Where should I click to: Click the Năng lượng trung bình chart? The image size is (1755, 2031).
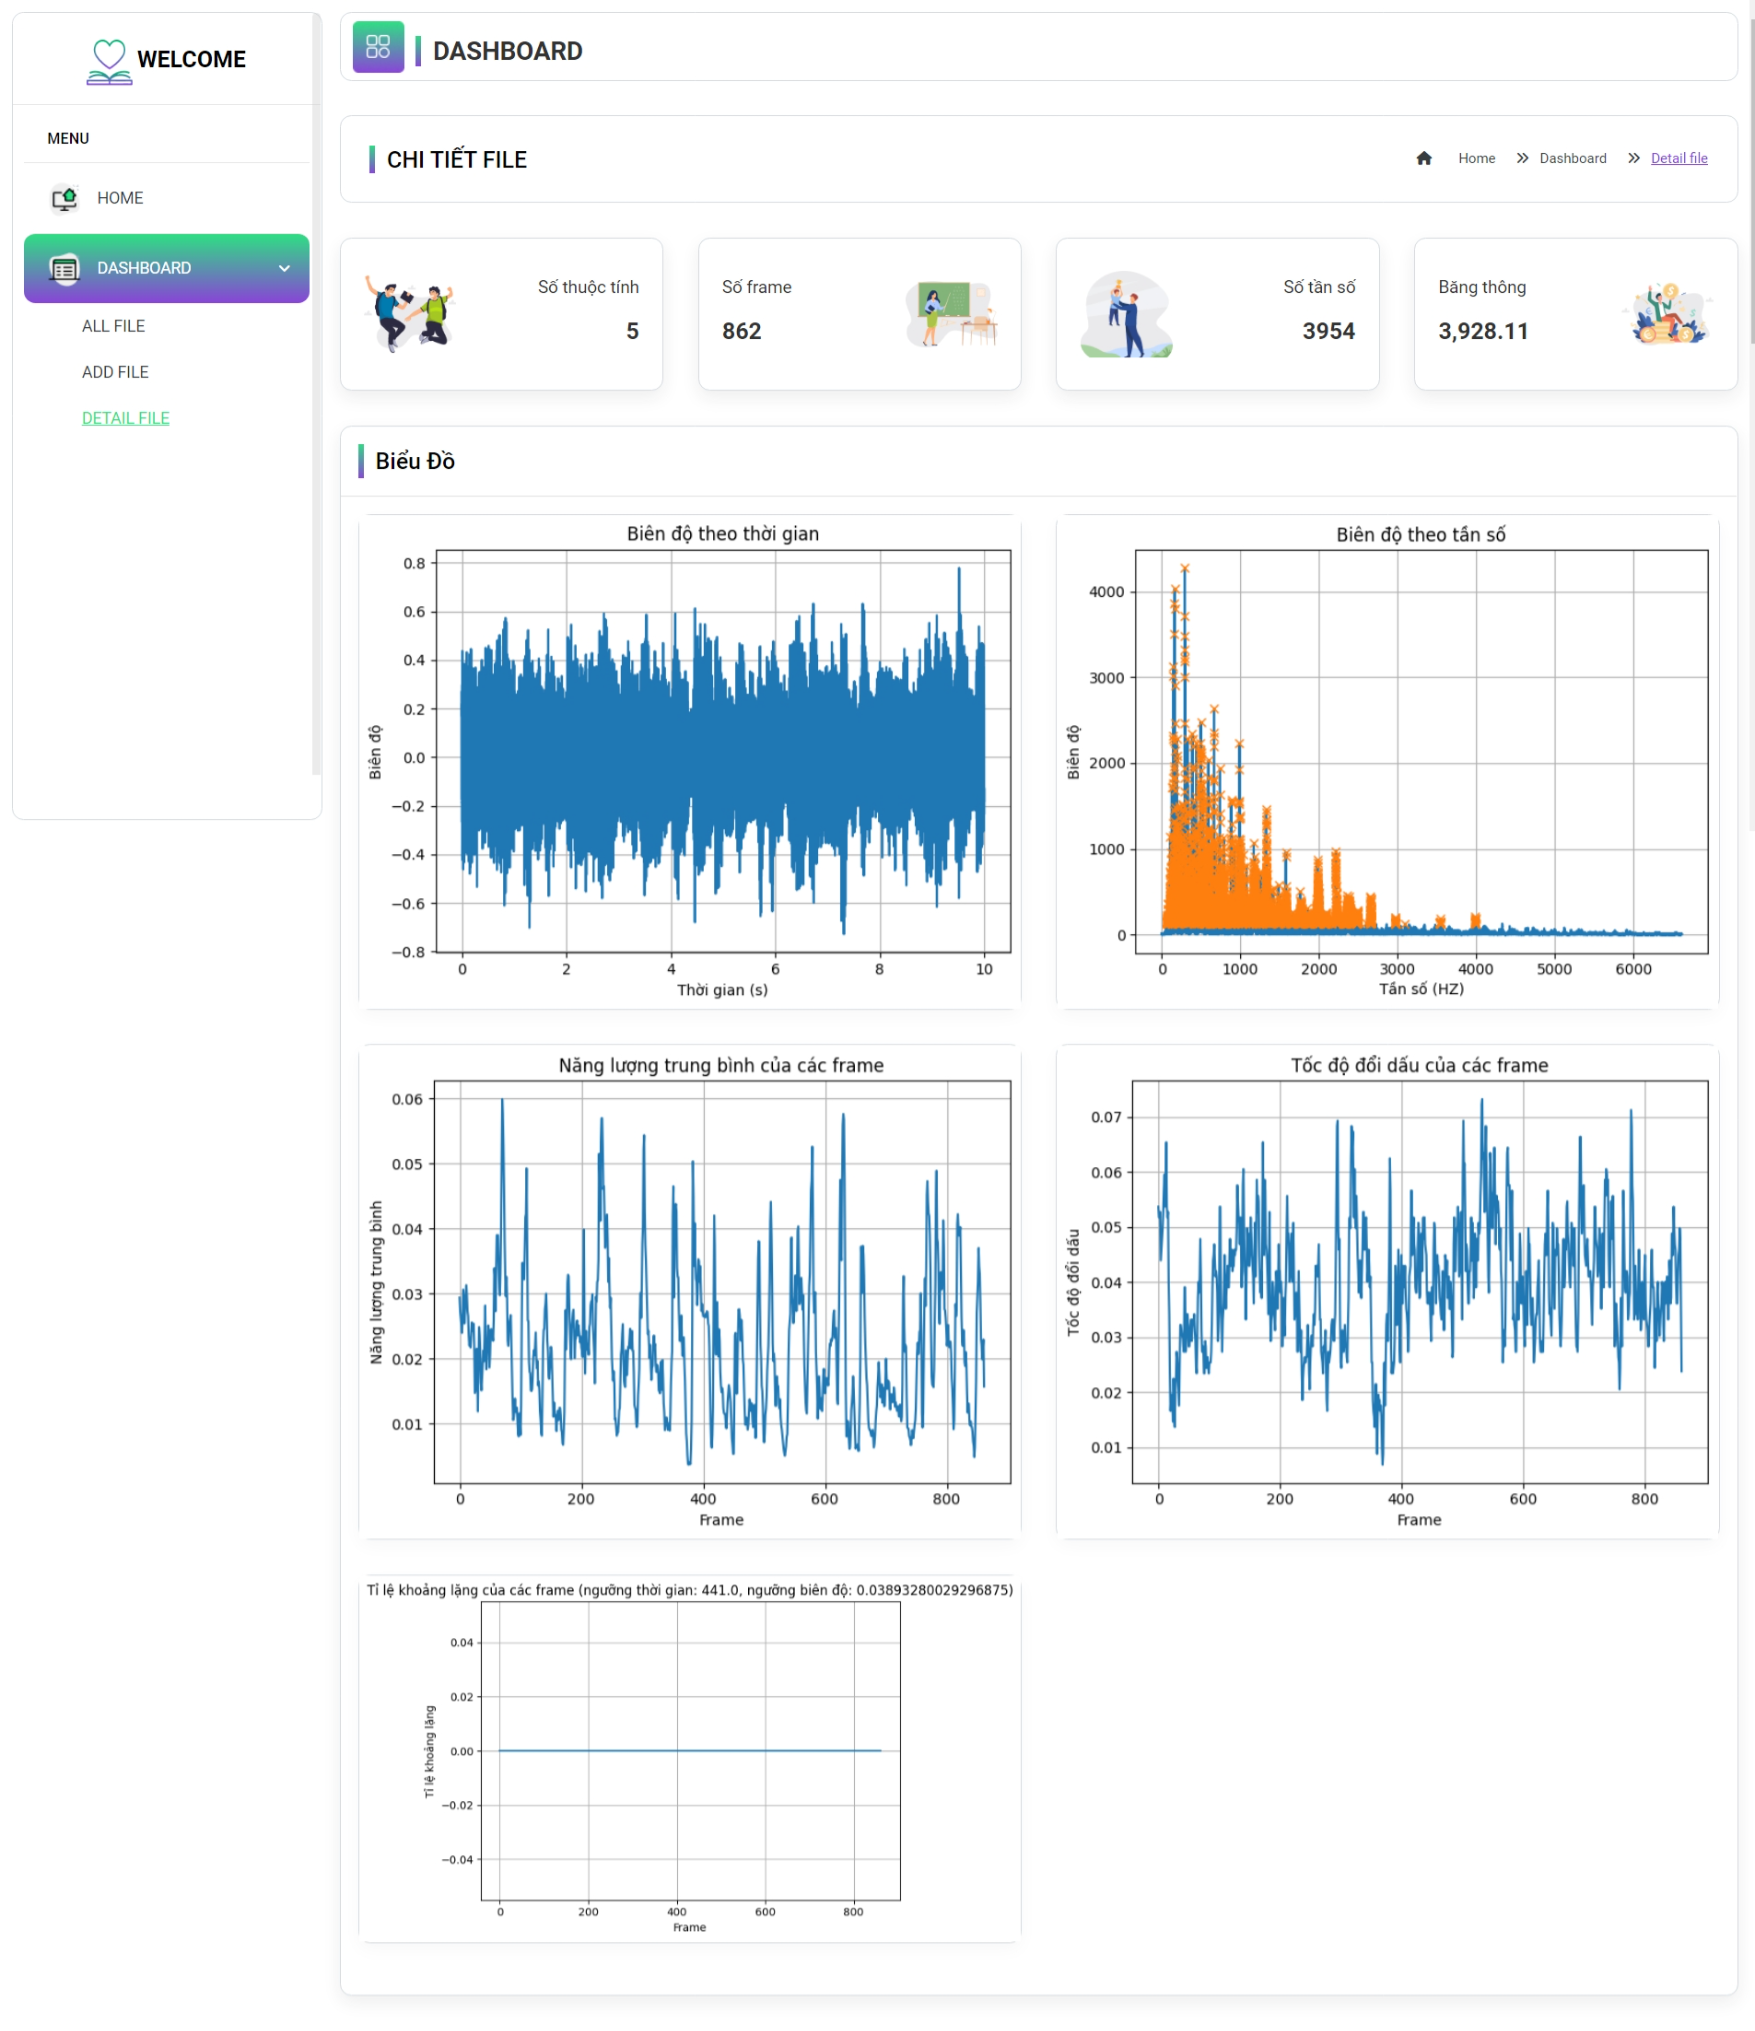point(690,1291)
